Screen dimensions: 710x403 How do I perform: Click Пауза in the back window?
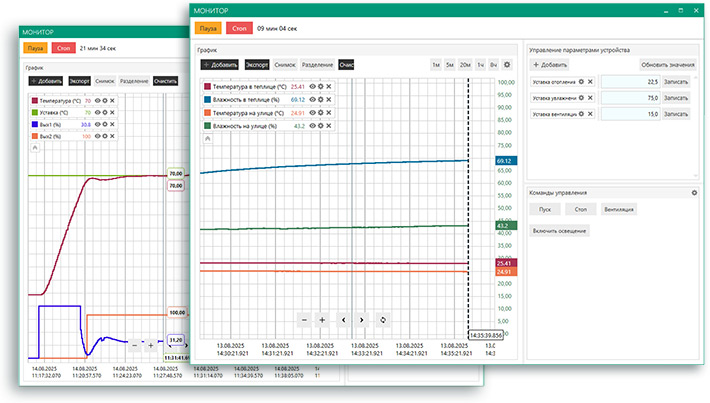point(35,48)
